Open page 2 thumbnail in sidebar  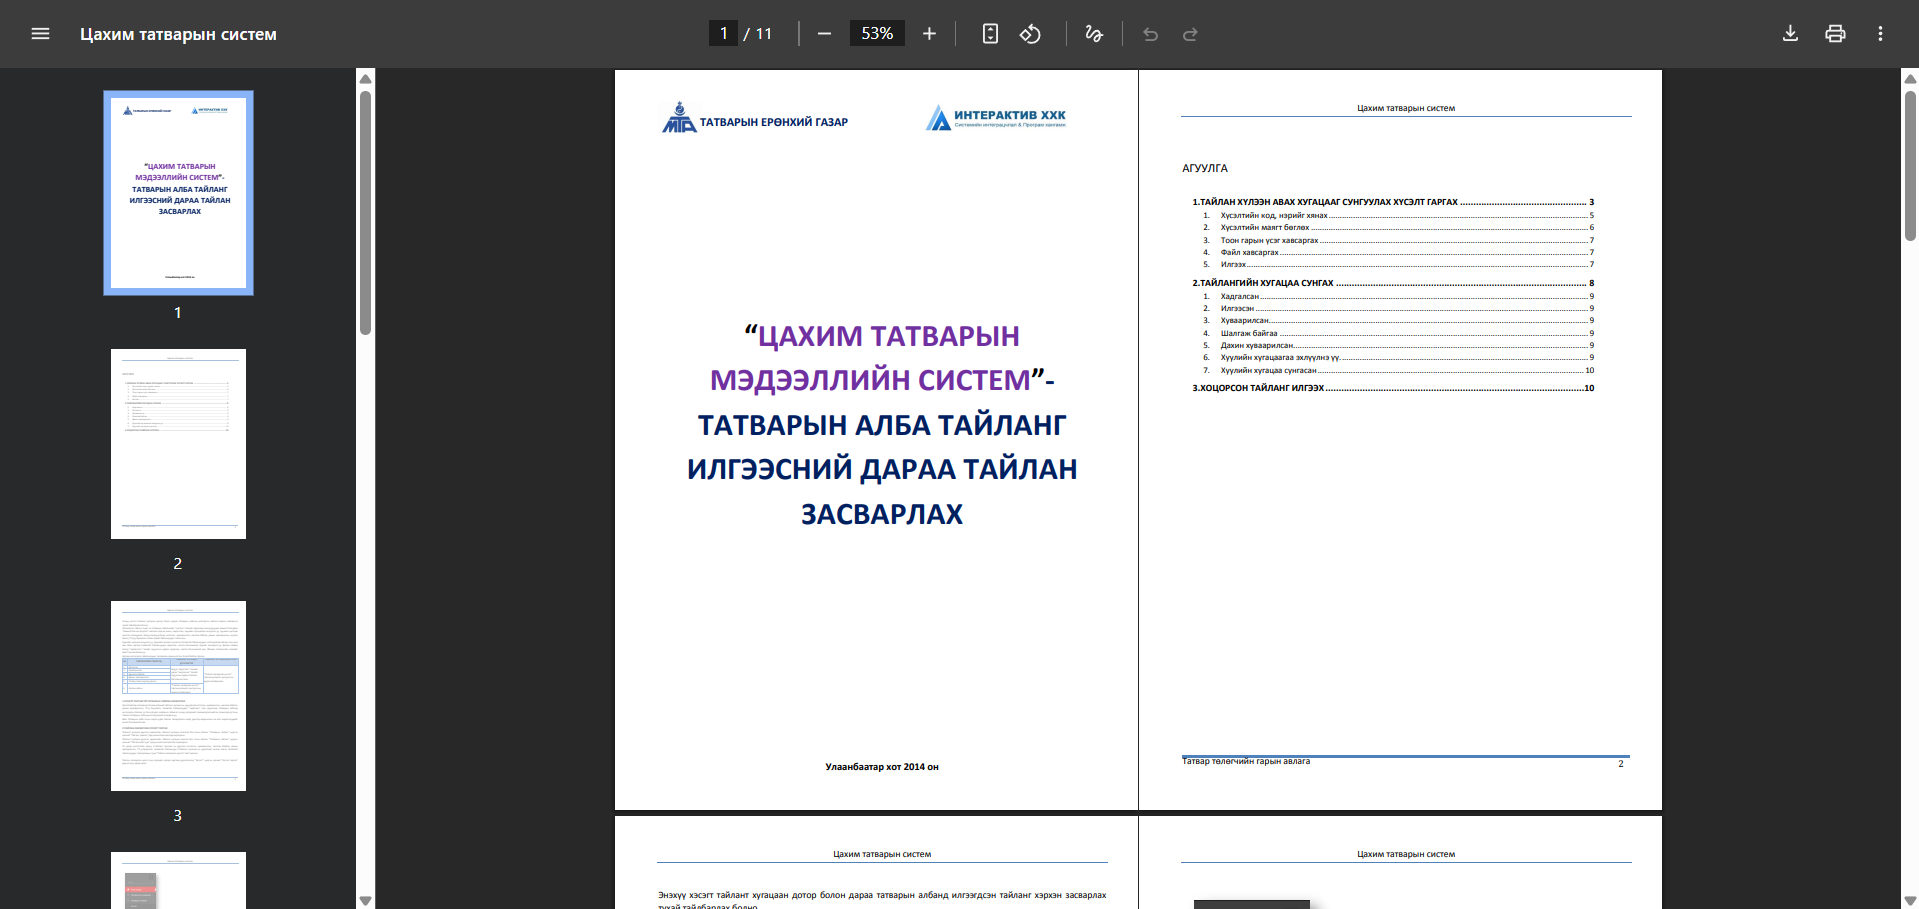coord(178,444)
